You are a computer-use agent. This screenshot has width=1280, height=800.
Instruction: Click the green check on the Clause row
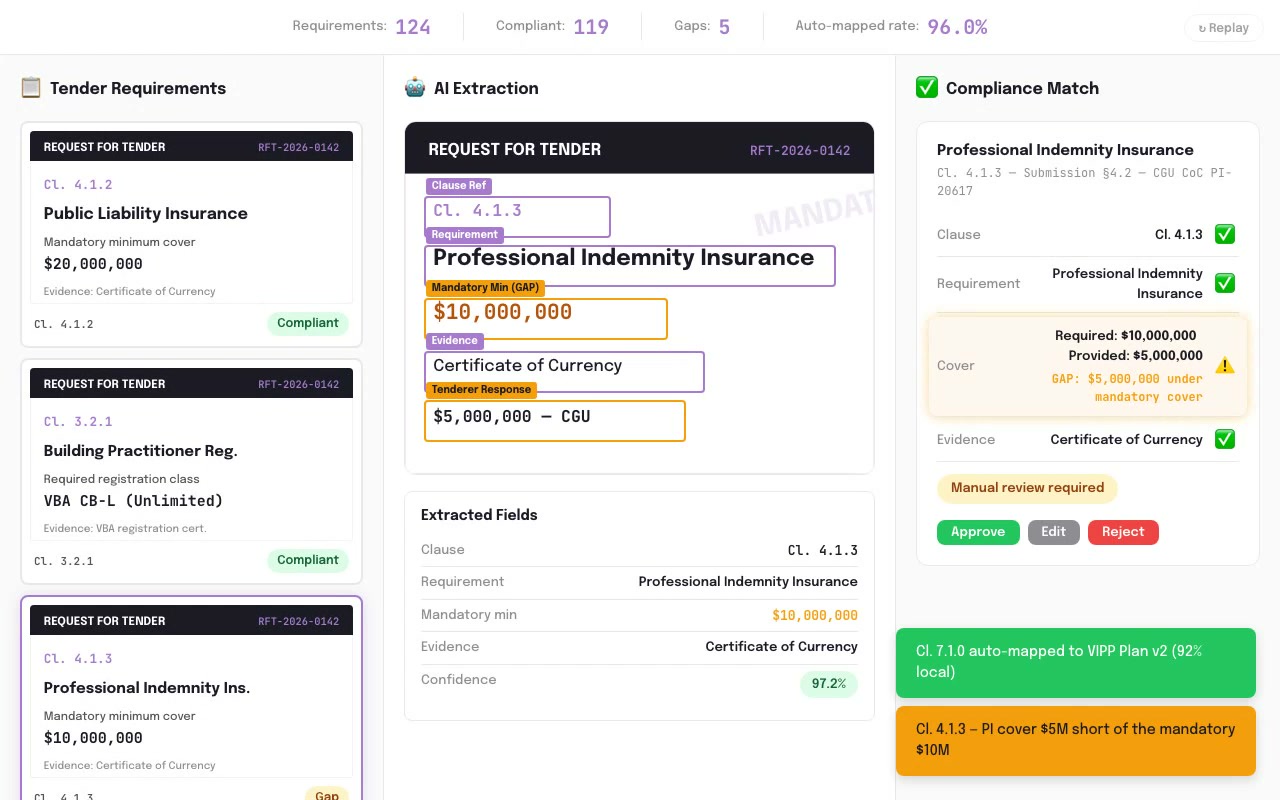pos(1225,234)
